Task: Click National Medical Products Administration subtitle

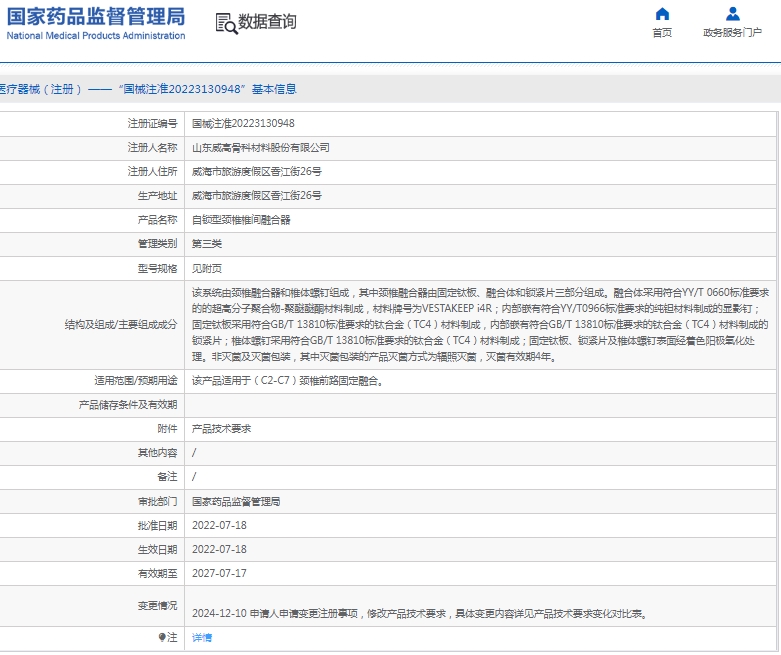Action: (x=95, y=36)
